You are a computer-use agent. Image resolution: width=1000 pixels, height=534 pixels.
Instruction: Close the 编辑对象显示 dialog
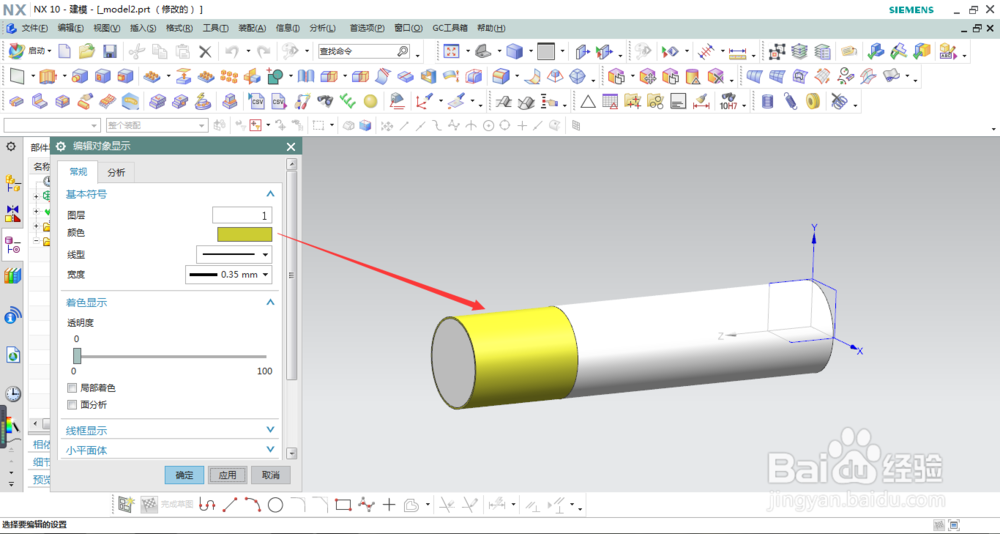coord(291,147)
